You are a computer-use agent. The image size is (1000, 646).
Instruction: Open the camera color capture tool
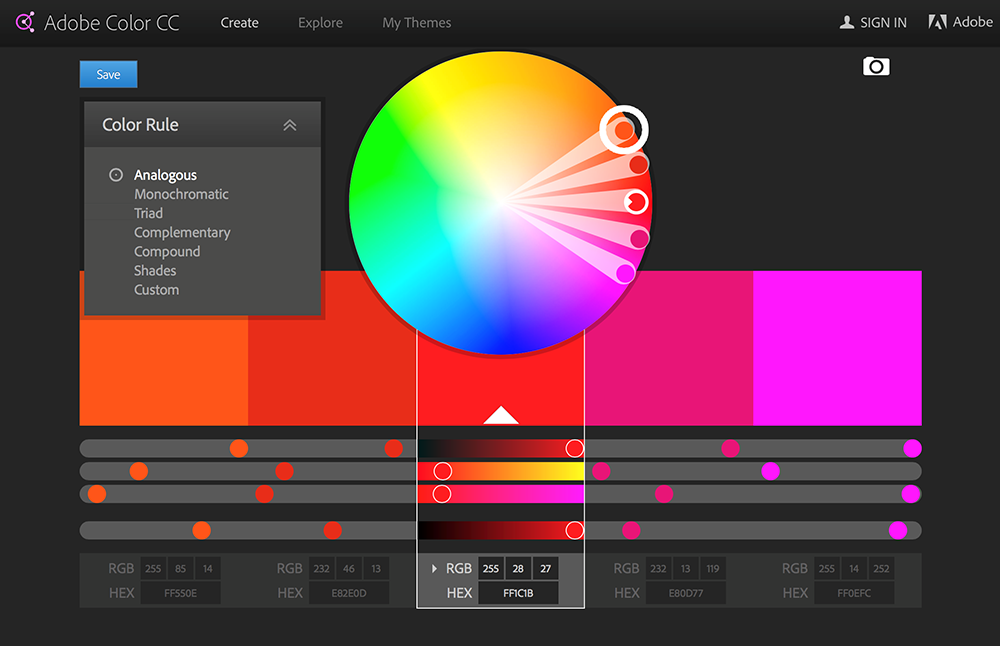pos(876,66)
